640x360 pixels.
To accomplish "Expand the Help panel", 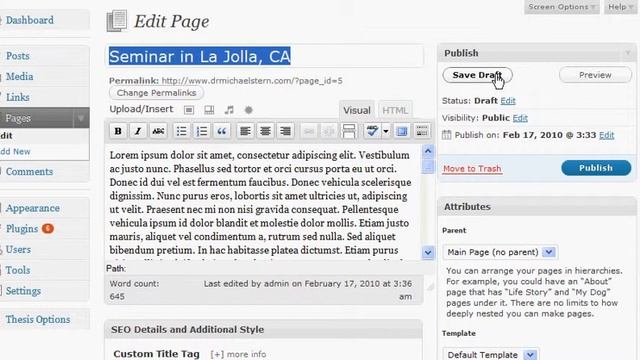I will [x=620, y=7].
